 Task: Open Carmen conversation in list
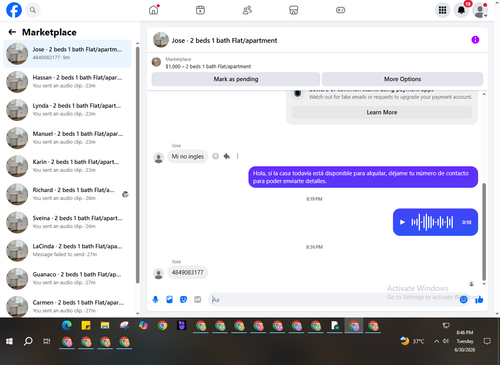tap(68, 306)
